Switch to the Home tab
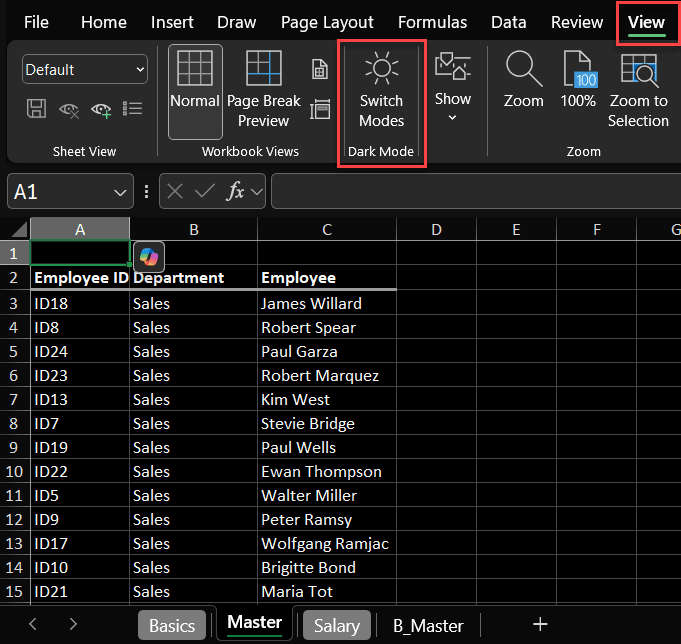 (x=104, y=22)
